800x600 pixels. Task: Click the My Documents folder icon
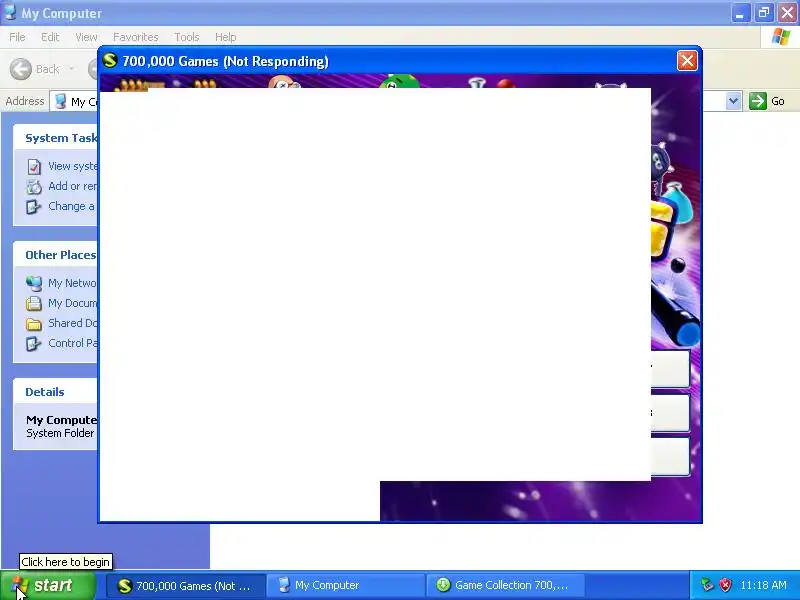[x=34, y=303]
